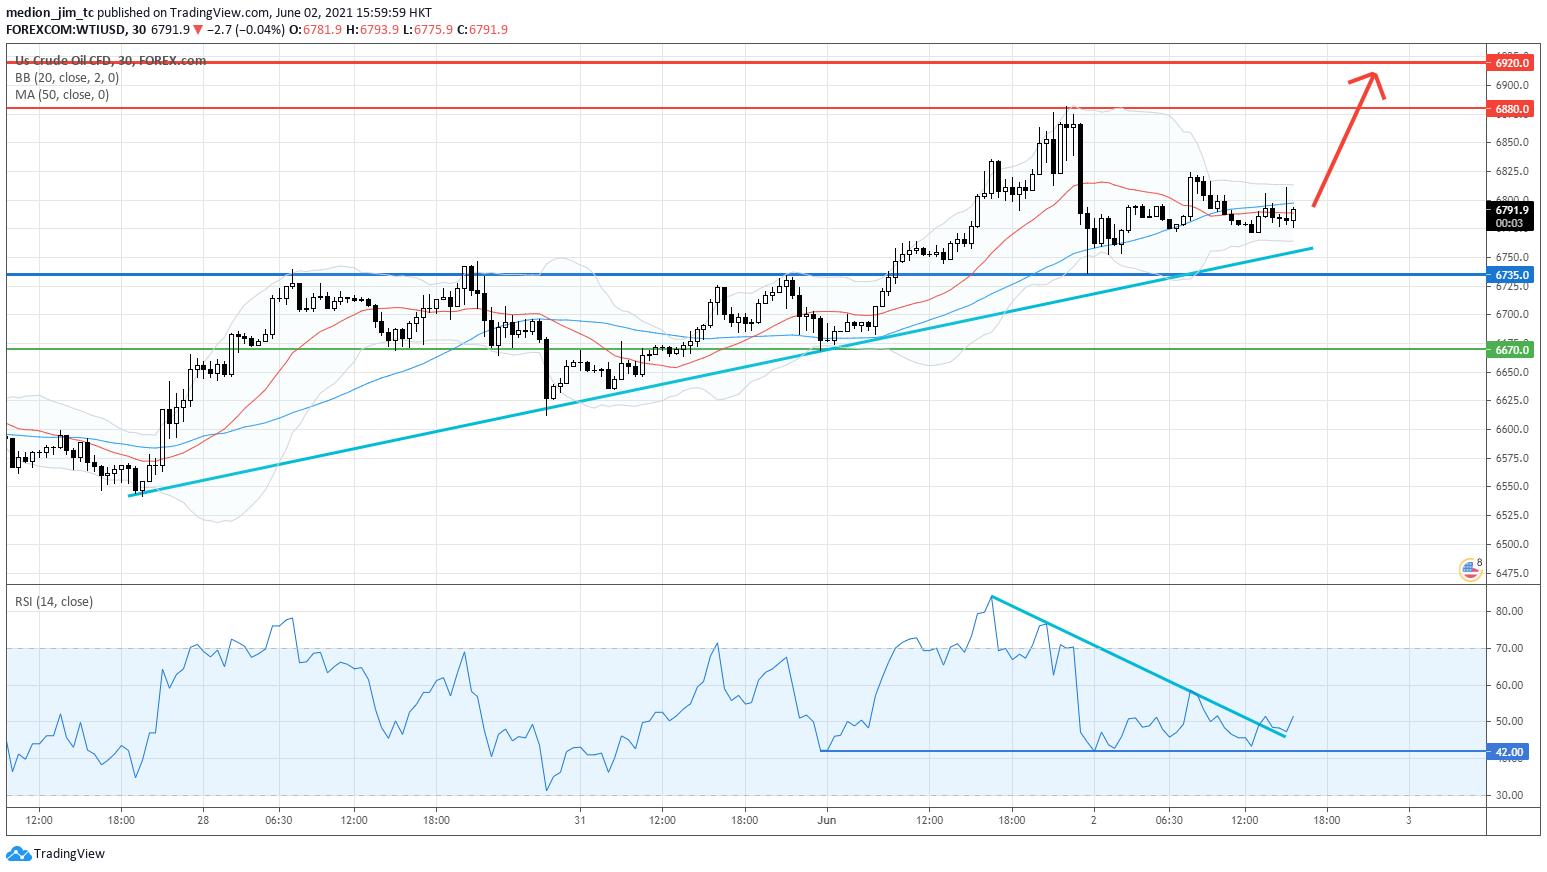The height and width of the screenshot is (872, 1547).
Task: Click the open value O:6781.9
Action: (x=316, y=29)
